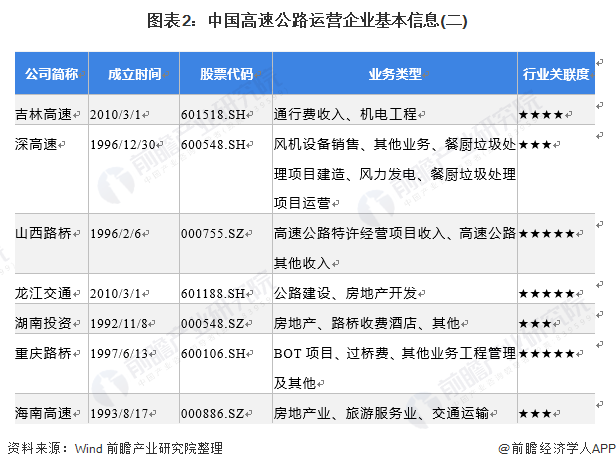Select stock code 600106.SH cell
Screen dimensions: 616x469
tap(214, 353)
